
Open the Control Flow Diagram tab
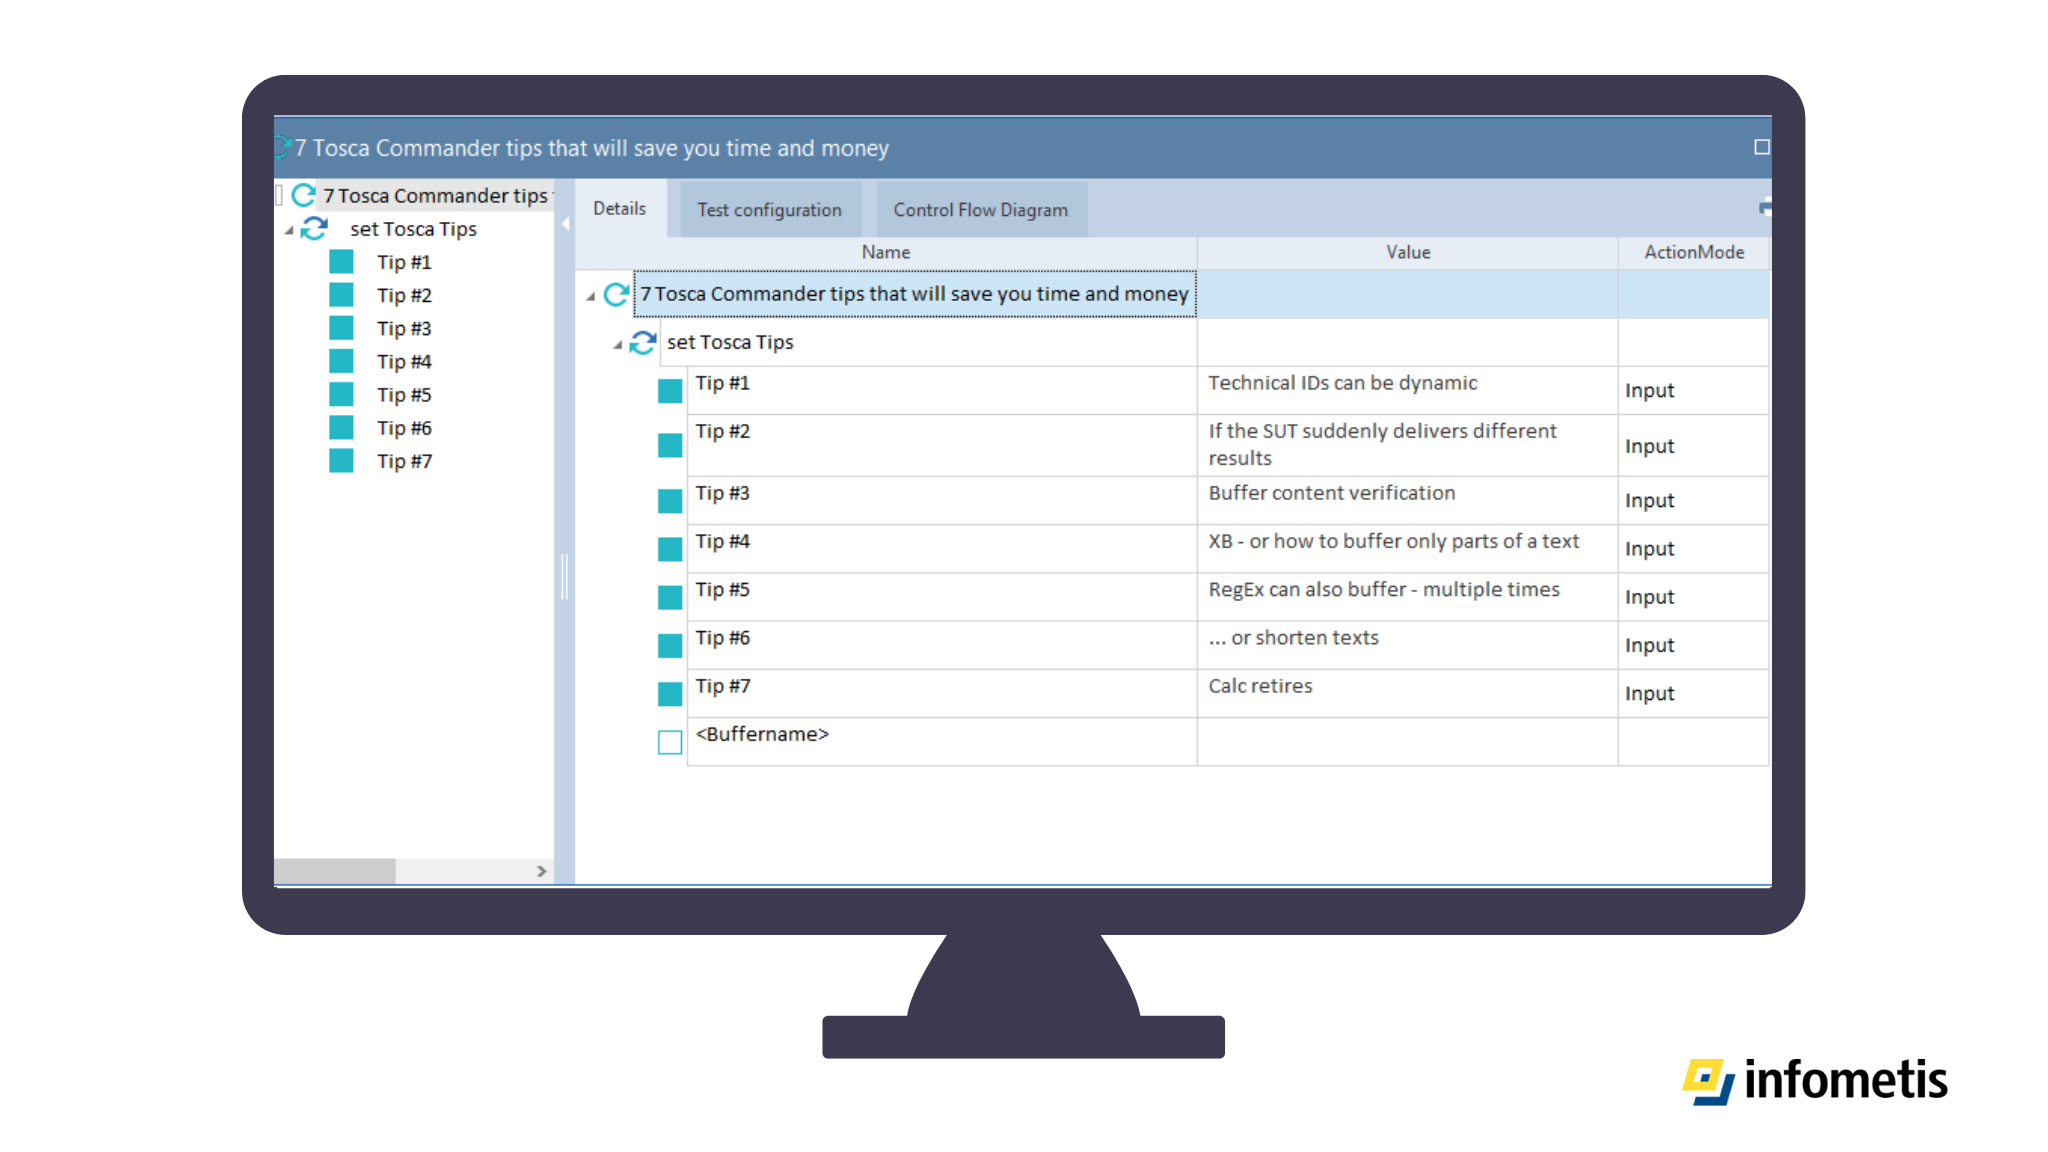pos(980,210)
